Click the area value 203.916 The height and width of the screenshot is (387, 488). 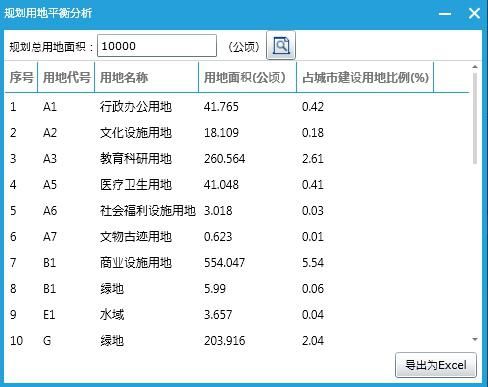tap(224, 341)
